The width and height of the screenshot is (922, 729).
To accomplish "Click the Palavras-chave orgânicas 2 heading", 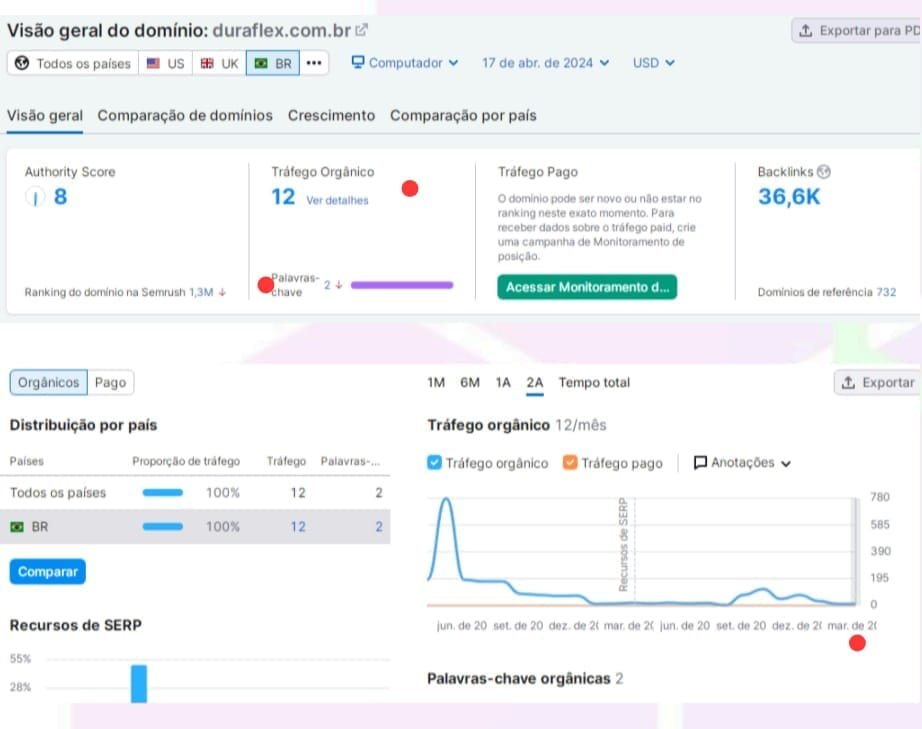I will 525,679.
